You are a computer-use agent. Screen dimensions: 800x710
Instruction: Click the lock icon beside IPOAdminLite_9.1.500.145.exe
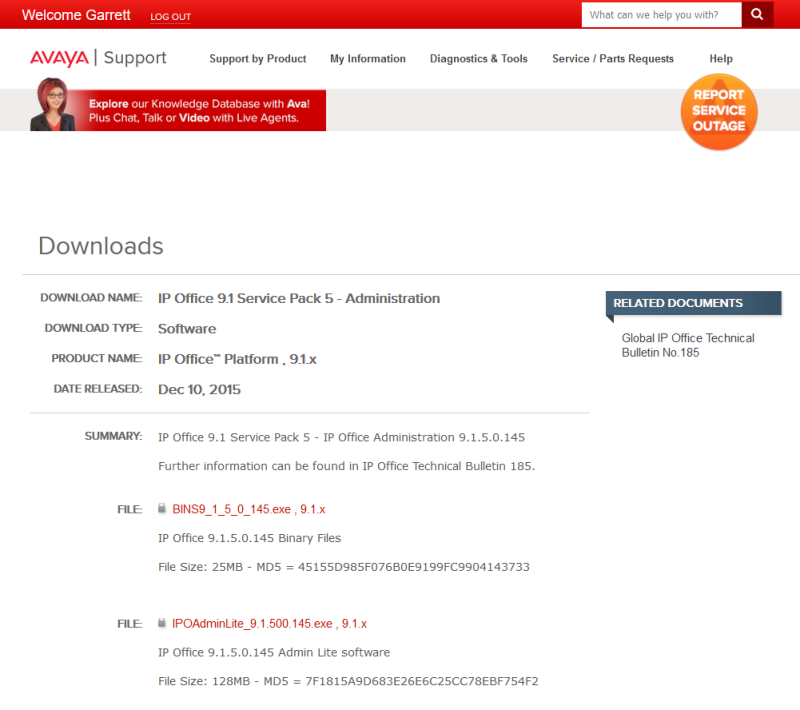(162, 623)
